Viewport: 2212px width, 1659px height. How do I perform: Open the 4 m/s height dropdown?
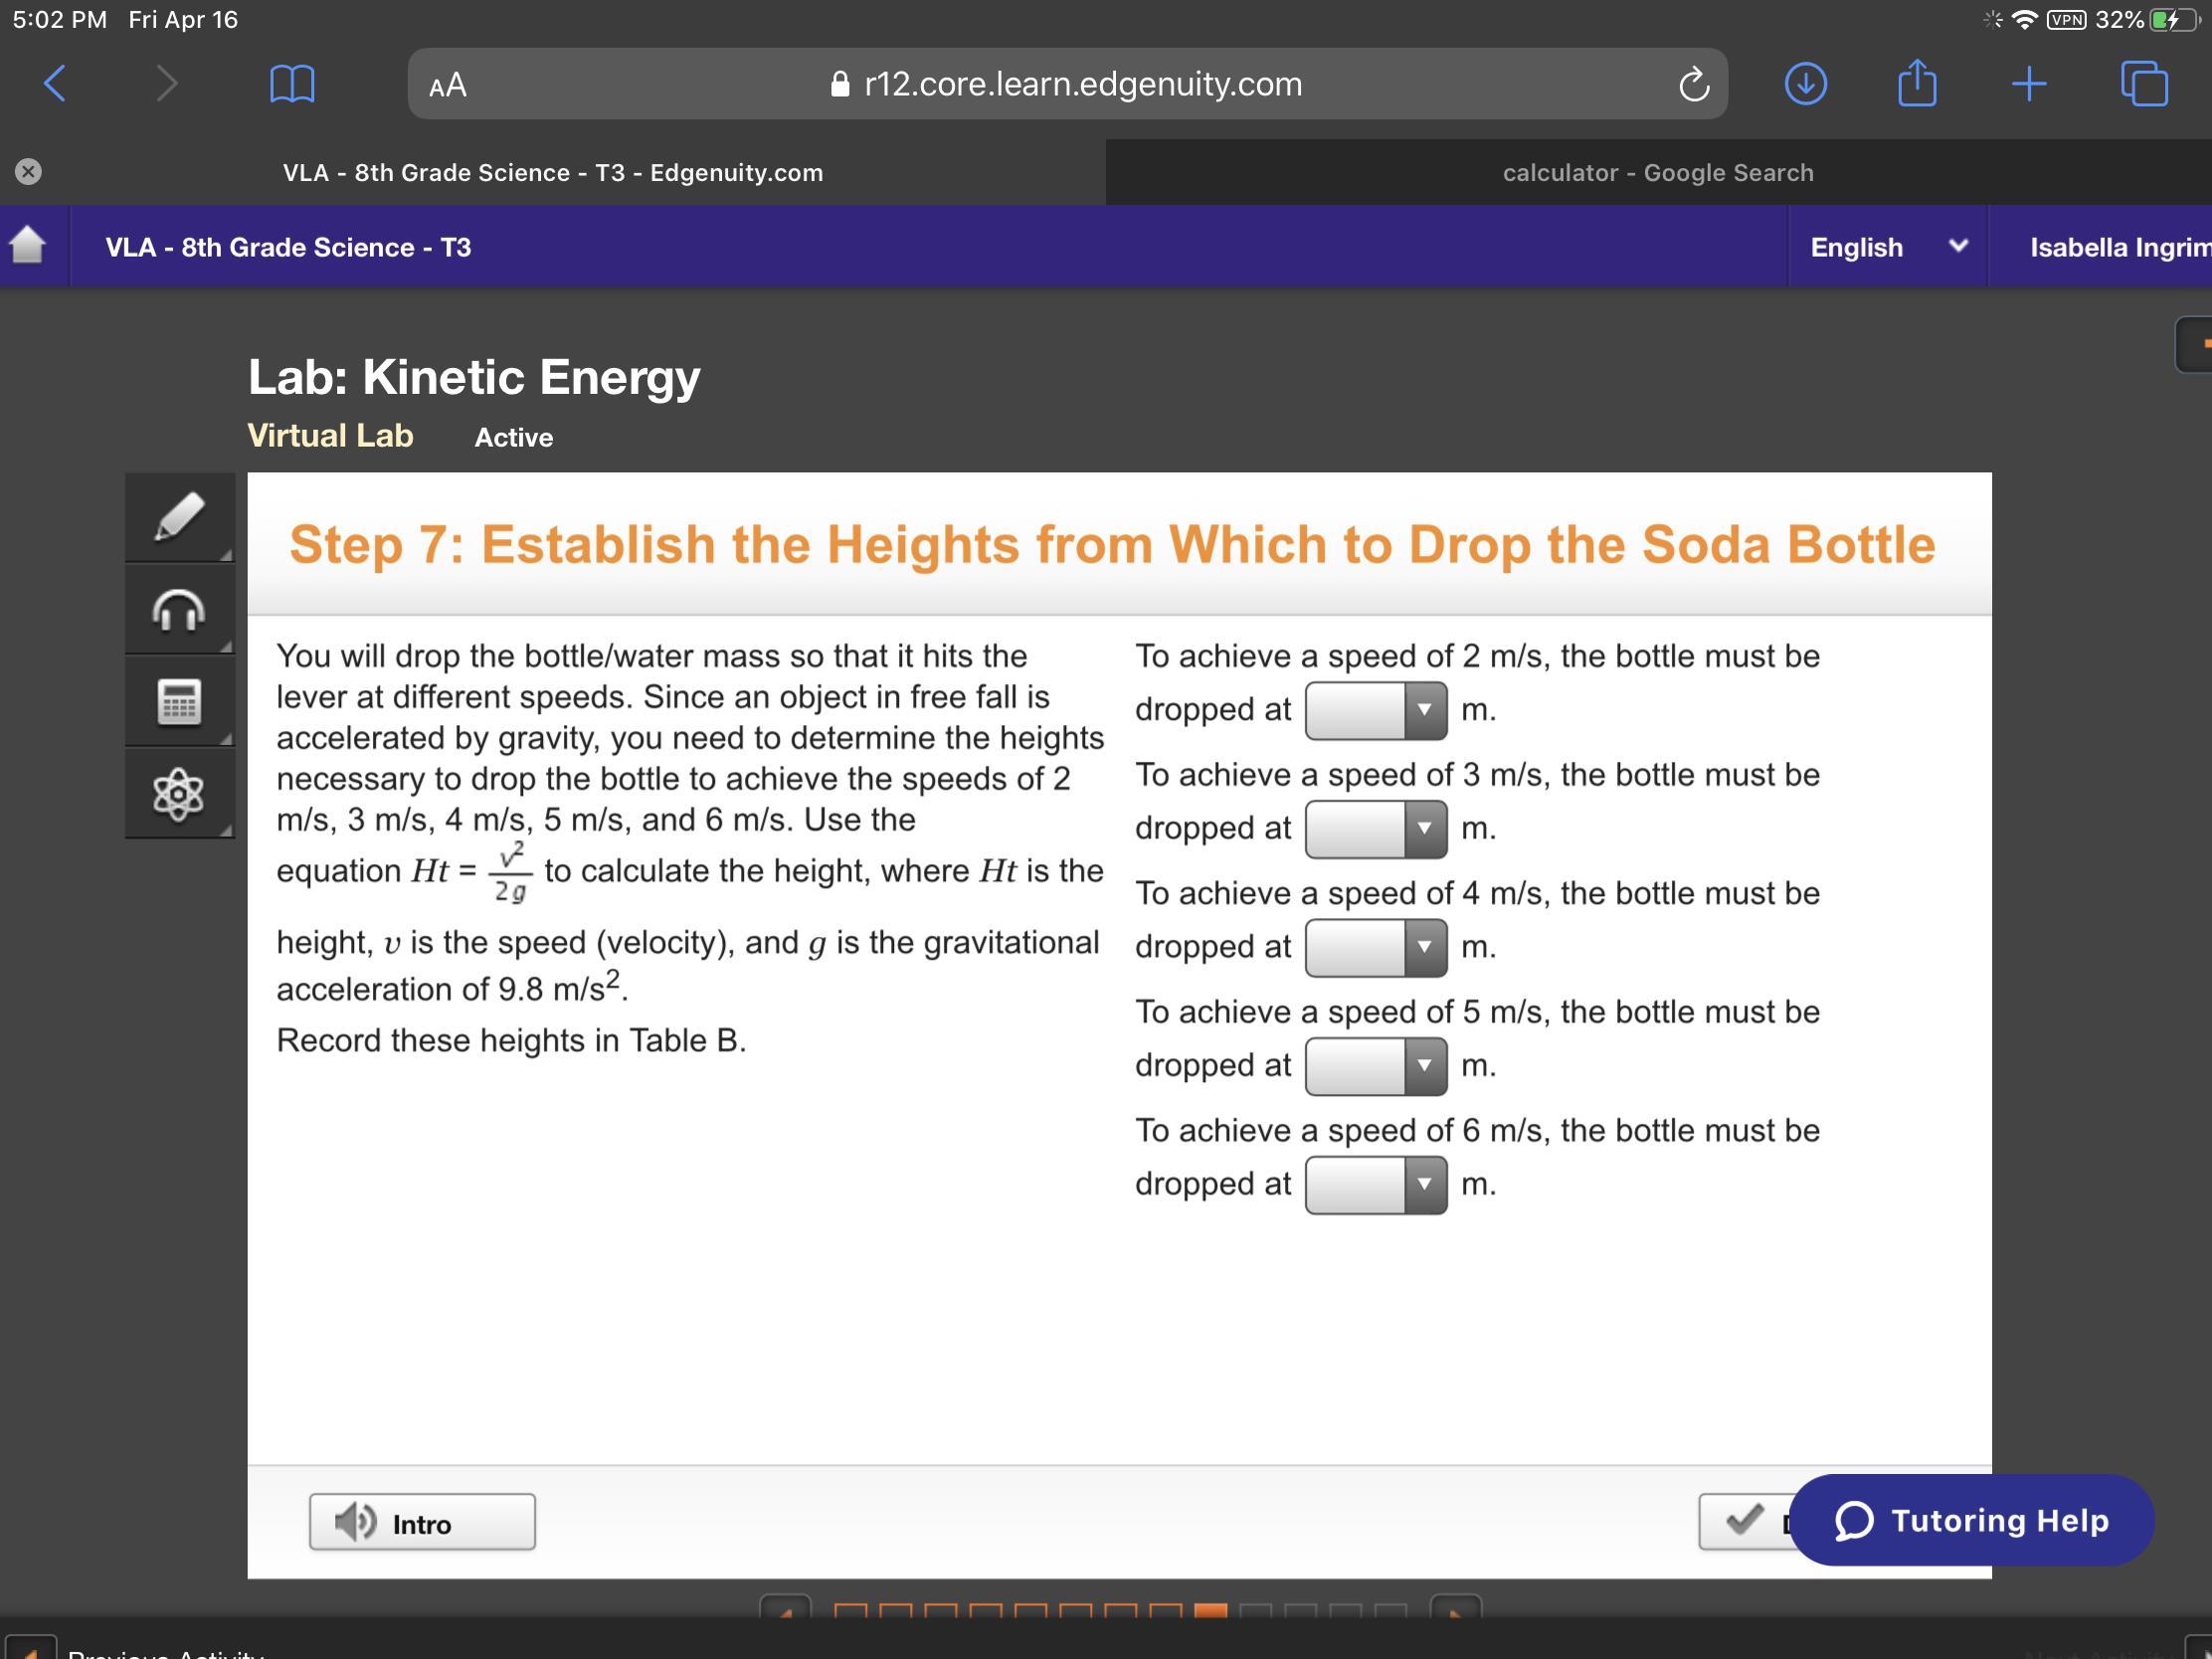point(1375,947)
